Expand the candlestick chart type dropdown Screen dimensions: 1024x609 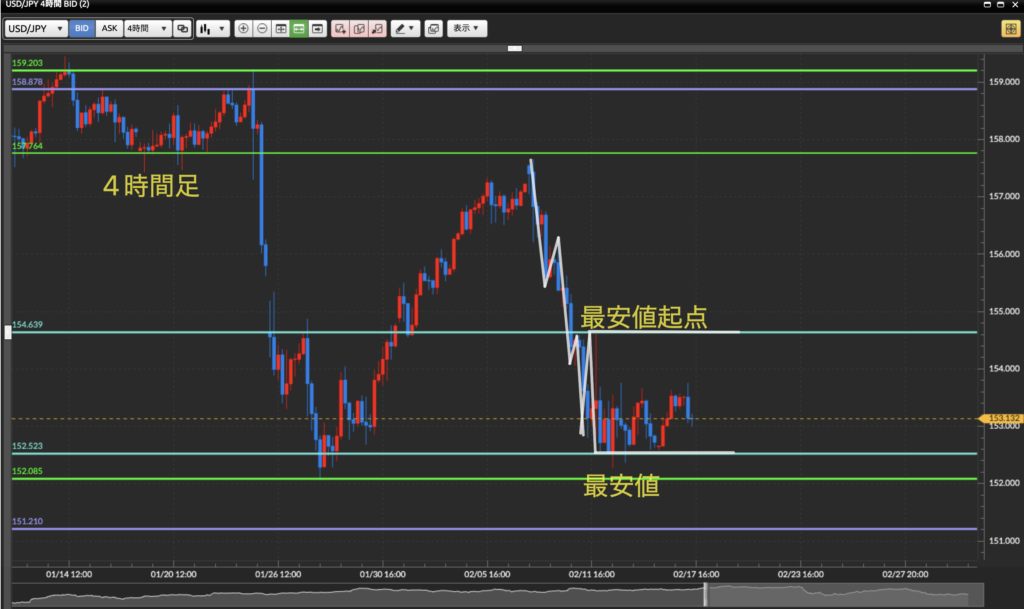pos(210,29)
